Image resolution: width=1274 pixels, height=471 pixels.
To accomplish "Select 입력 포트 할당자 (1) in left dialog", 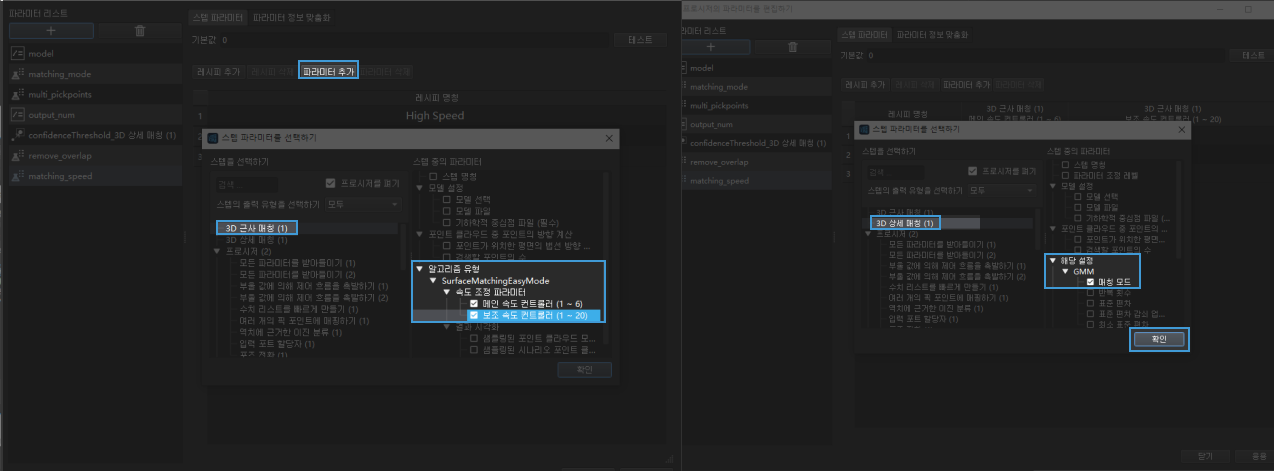I will click(x=276, y=343).
